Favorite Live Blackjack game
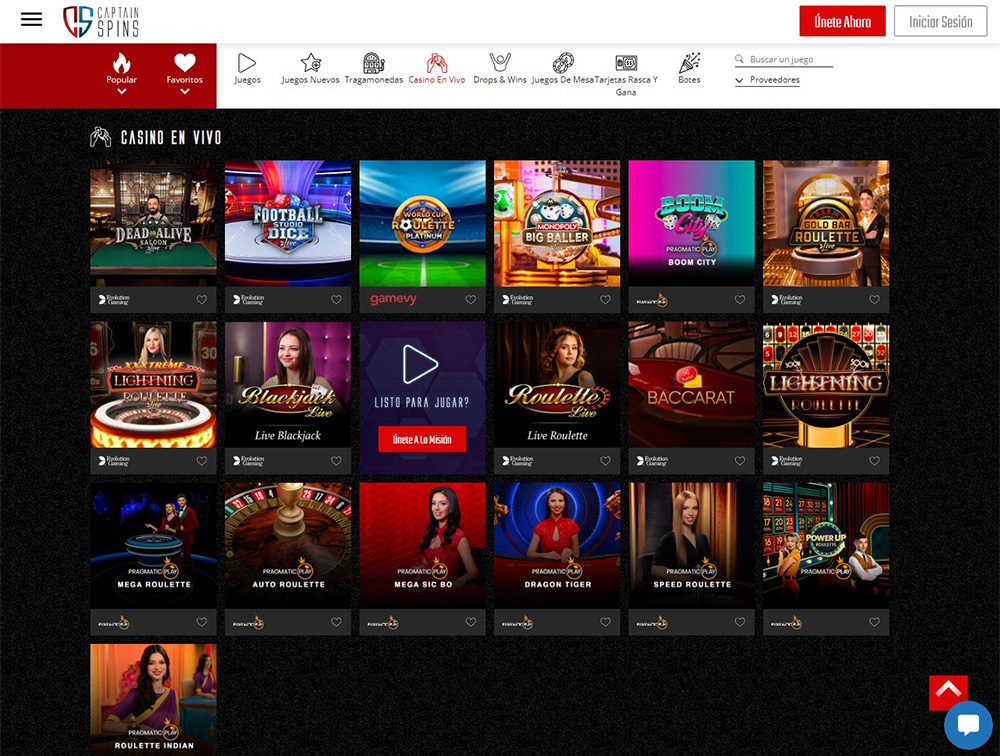 click(x=336, y=461)
